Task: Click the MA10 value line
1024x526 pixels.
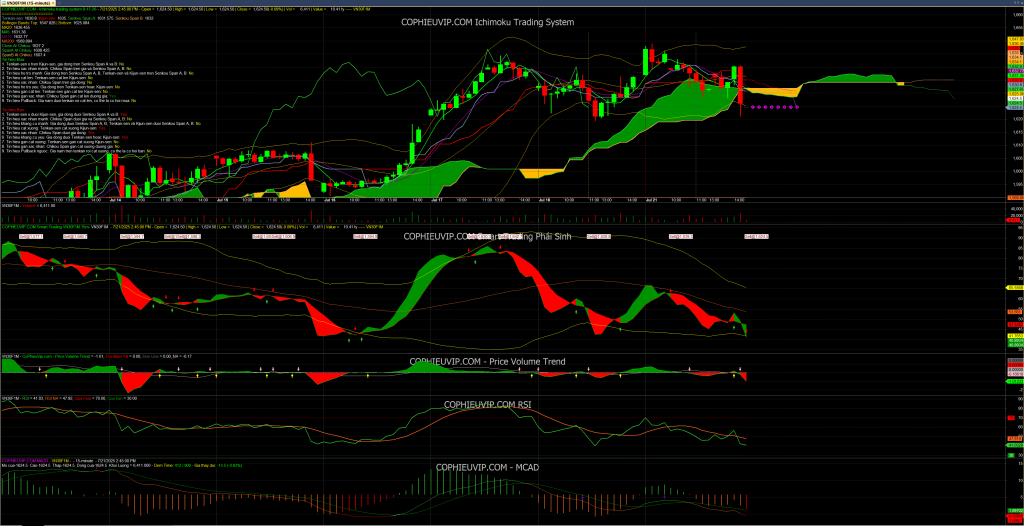Action: [15, 37]
